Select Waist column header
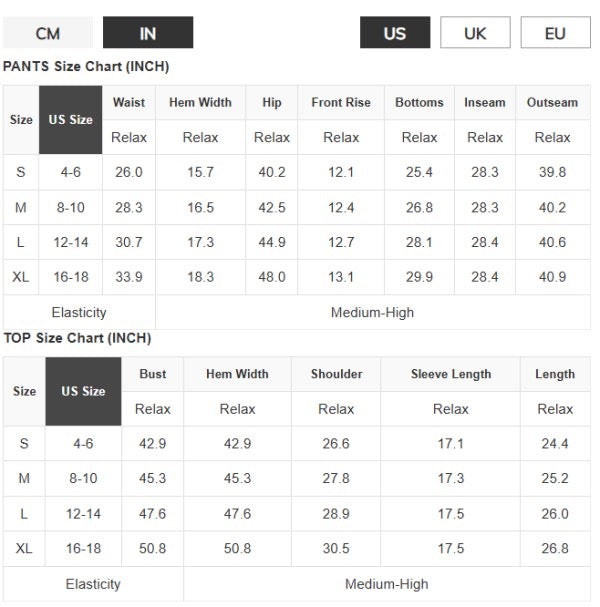Image resolution: width=600 pixels, height=607 pixels. [129, 103]
